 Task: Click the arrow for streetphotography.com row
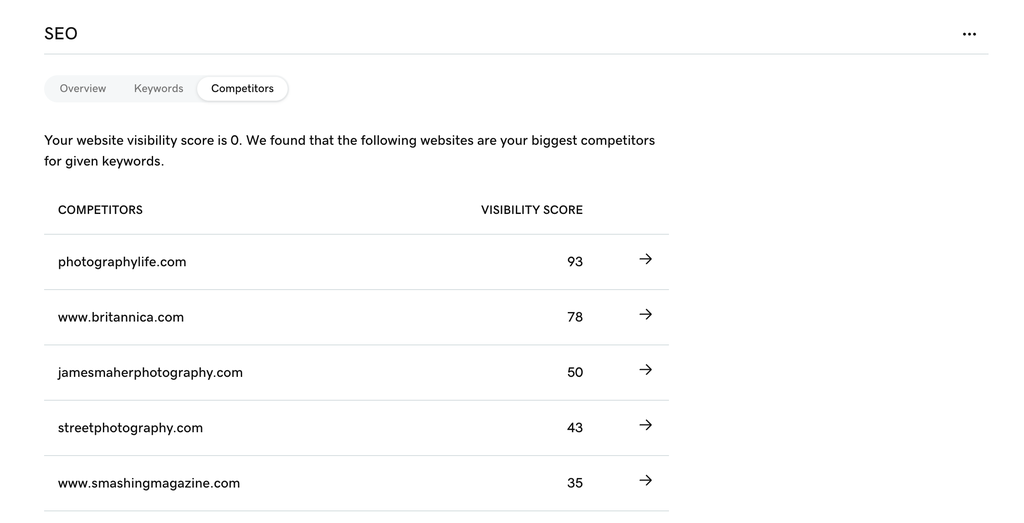click(x=645, y=425)
